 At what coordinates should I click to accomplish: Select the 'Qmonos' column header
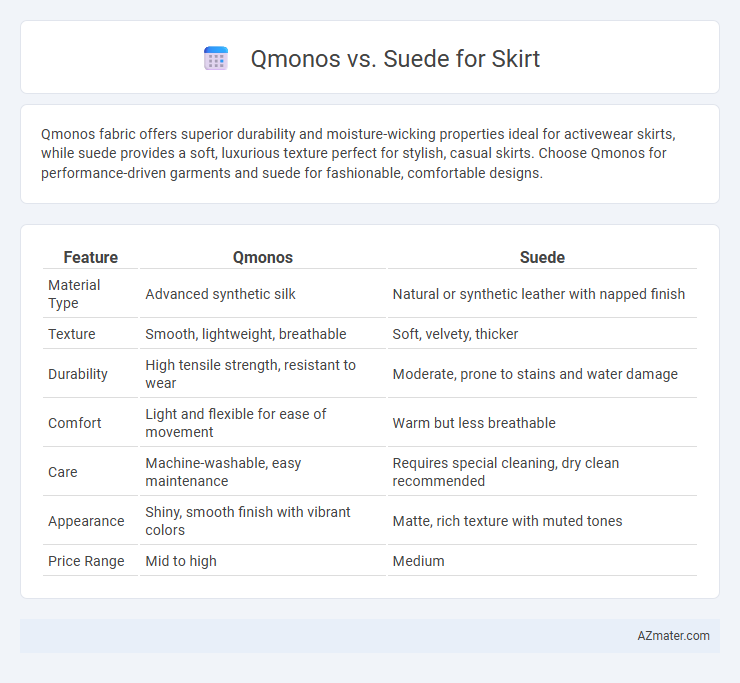(x=263, y=257)
